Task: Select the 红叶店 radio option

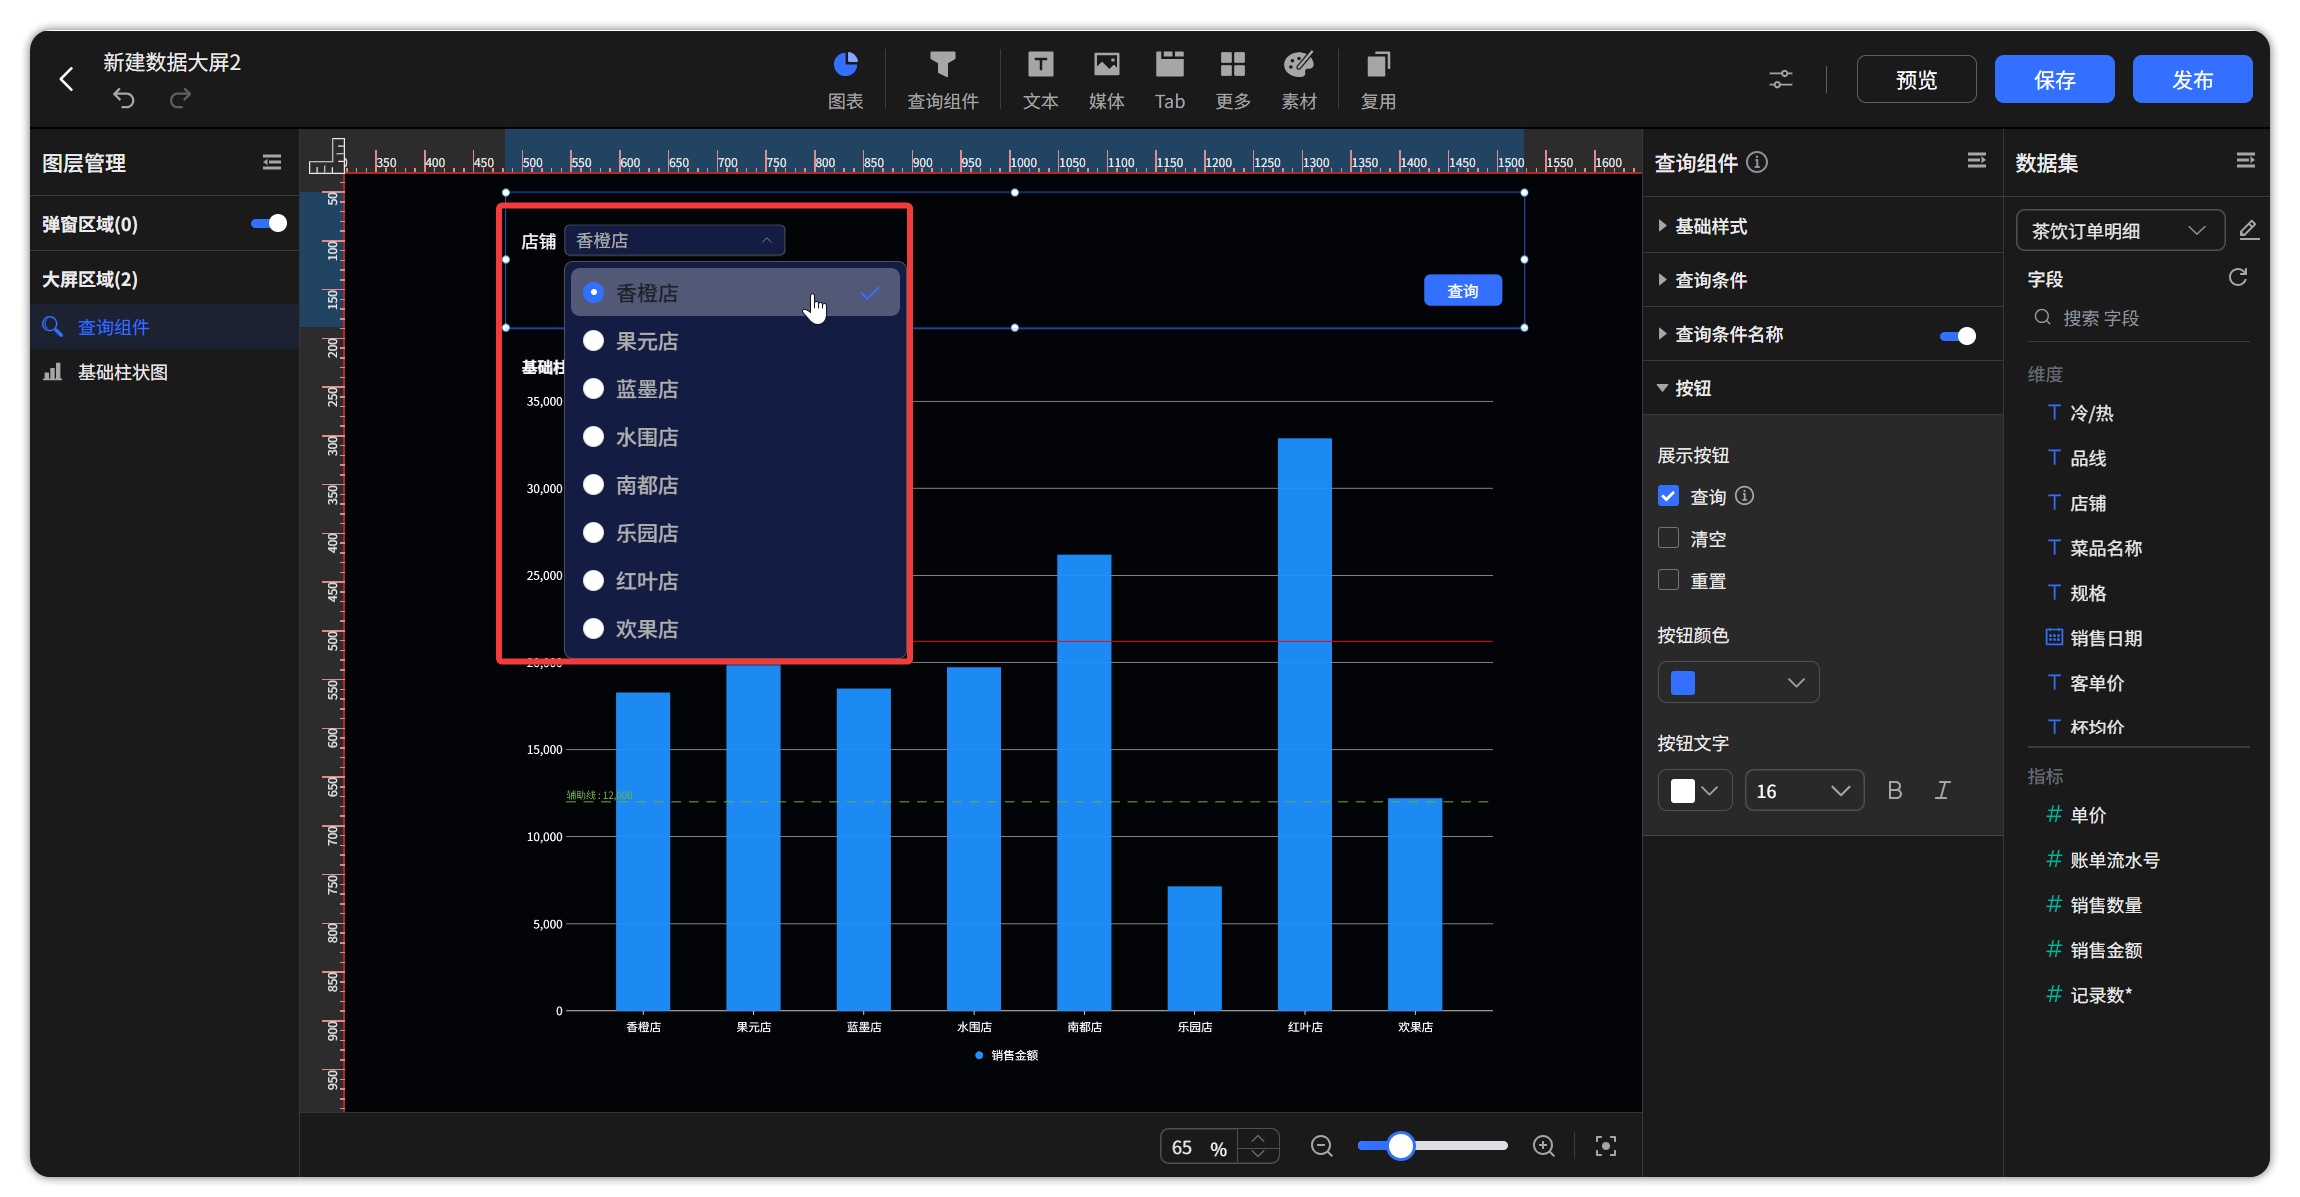Action: 593,581
